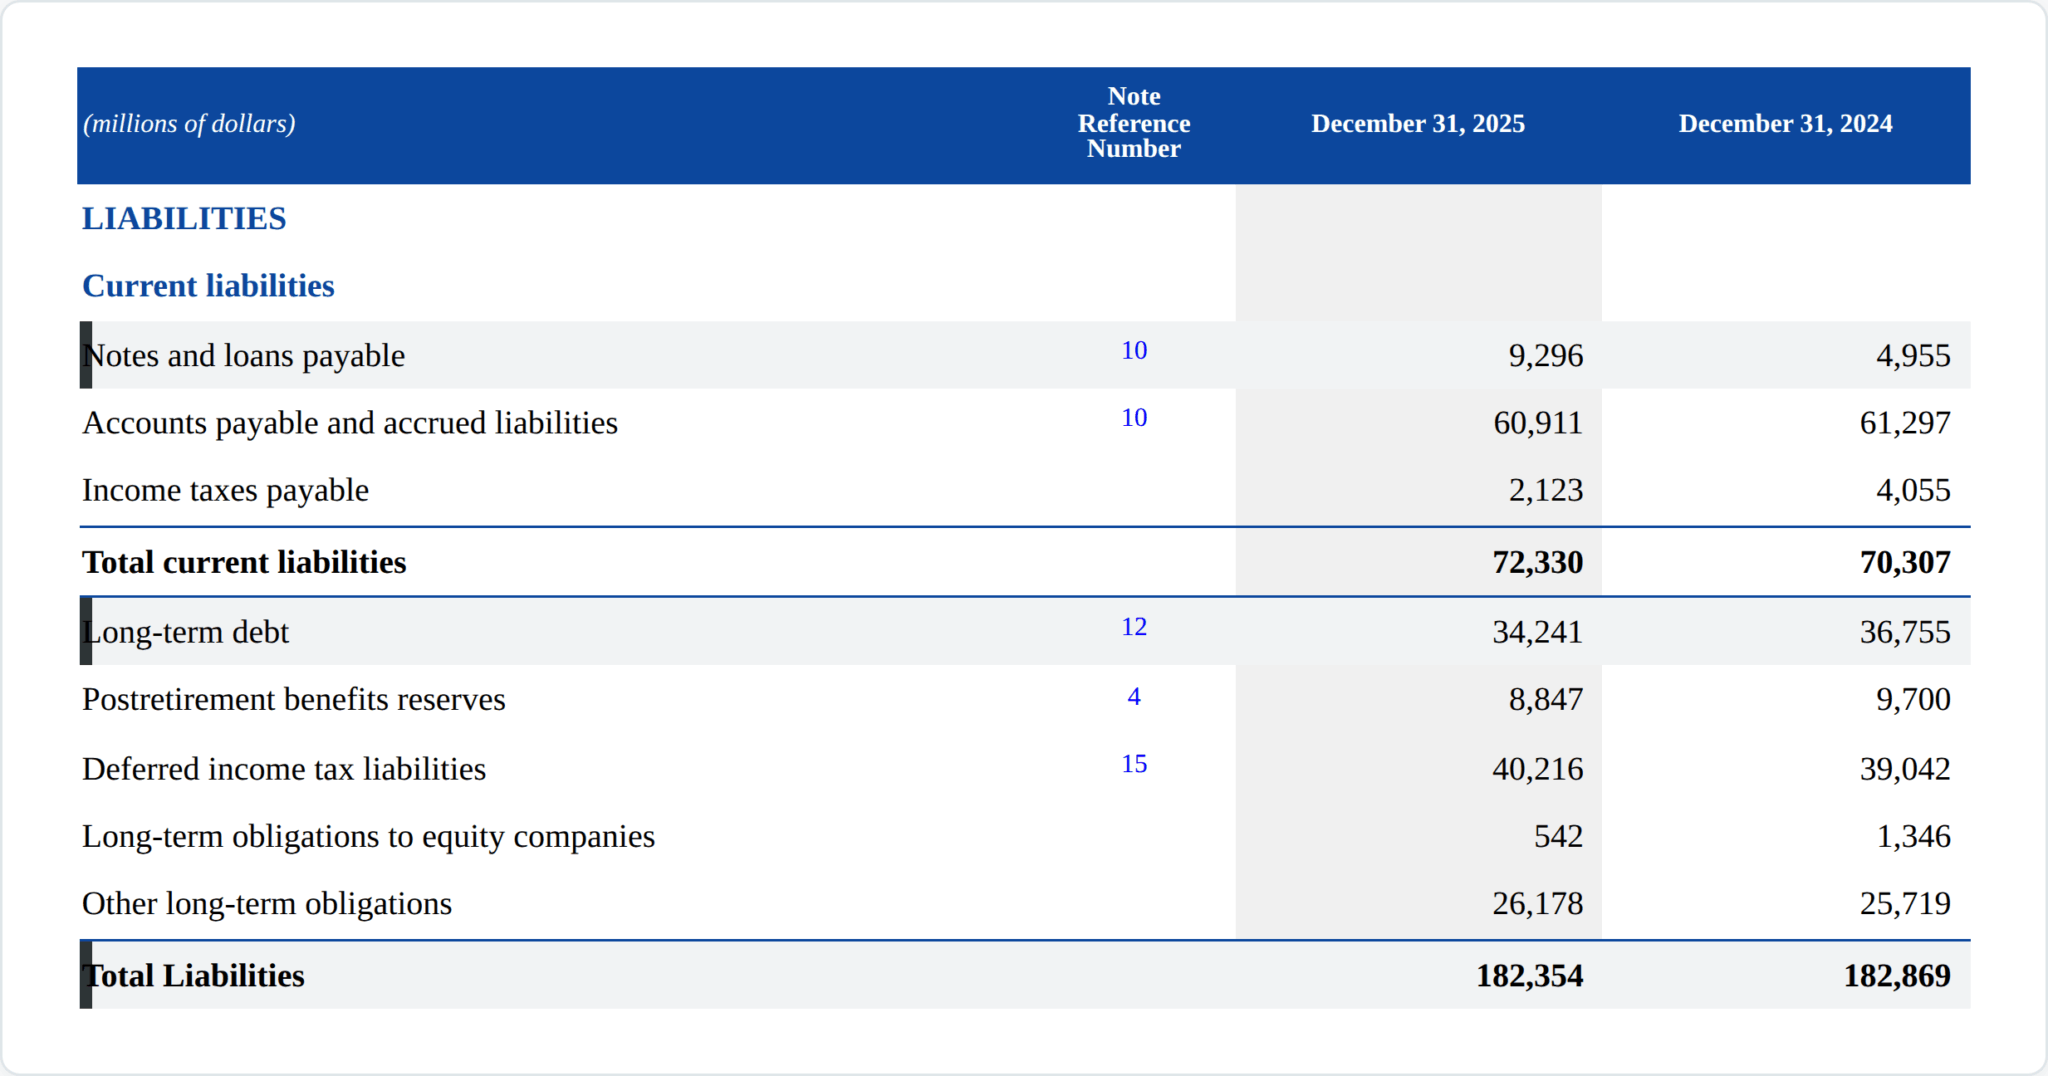Open note 15 link for Deferred income tax liabilities

click(x=1133, y=763)
